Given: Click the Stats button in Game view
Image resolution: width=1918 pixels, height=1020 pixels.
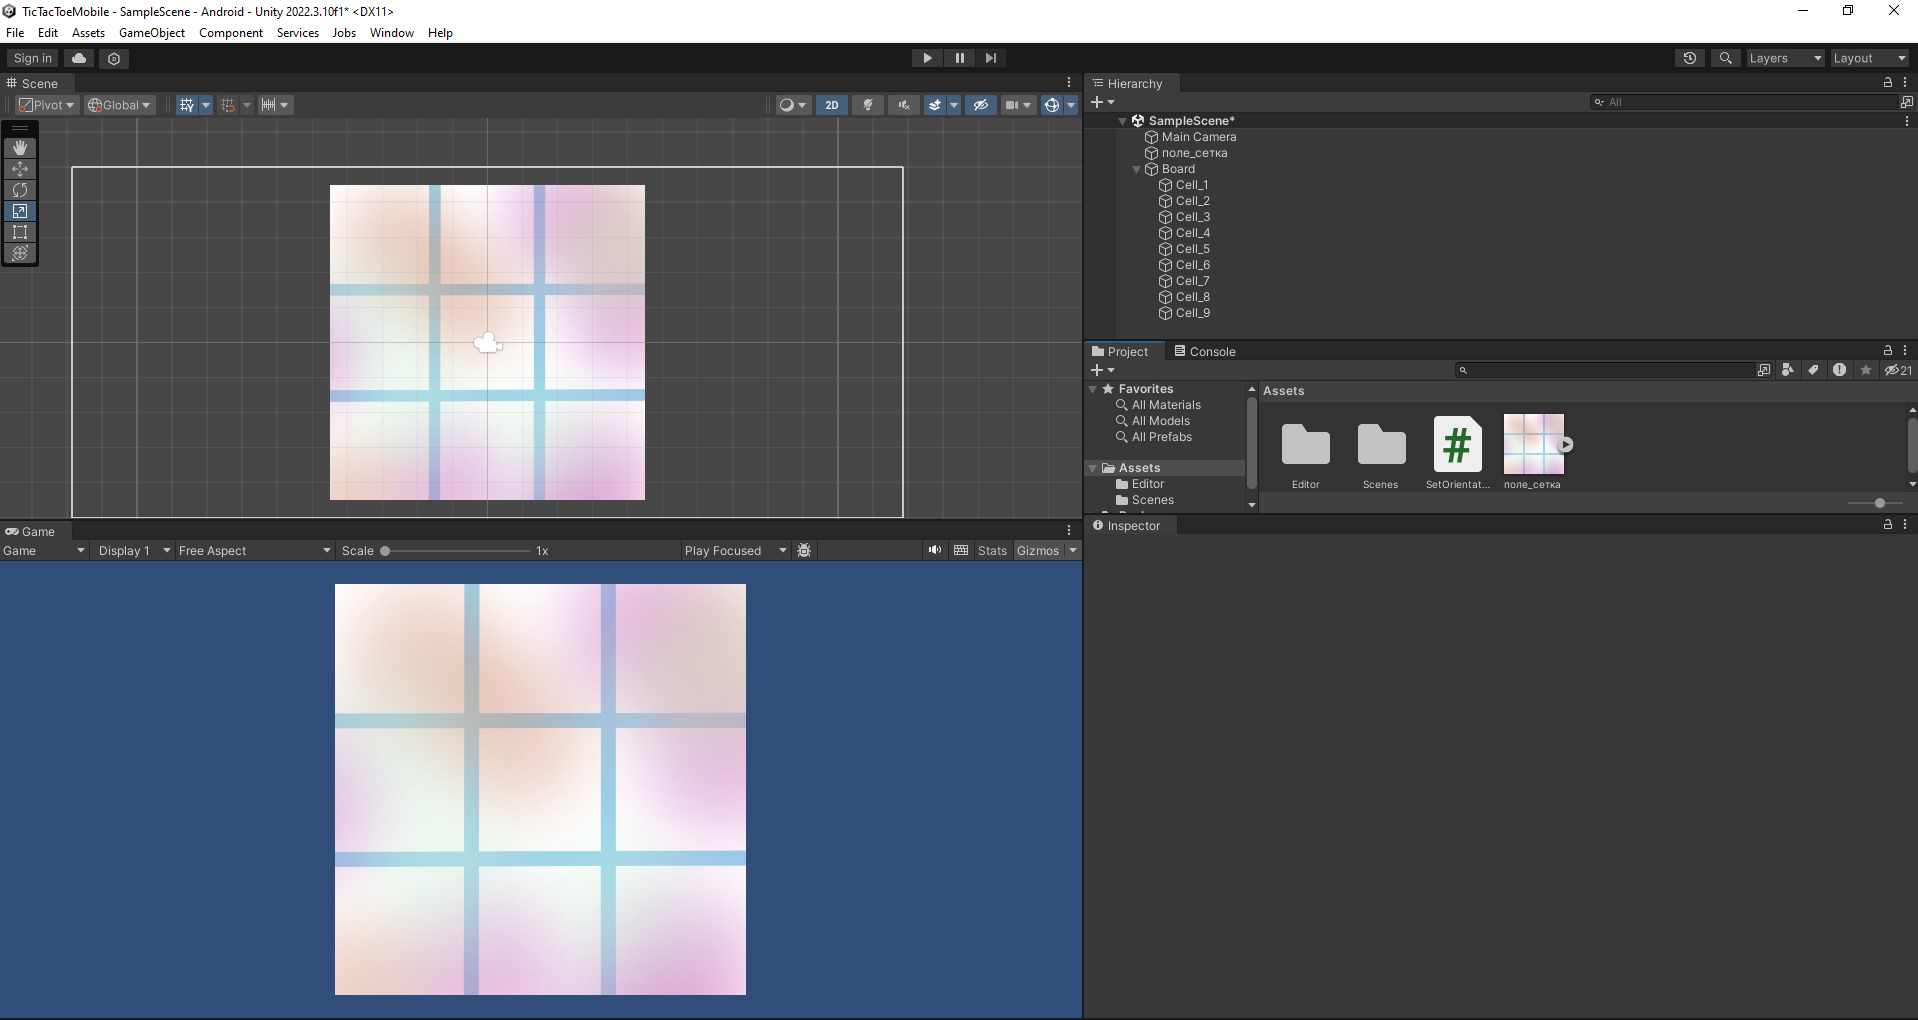Looking at the screenshot, I should 992,551.
